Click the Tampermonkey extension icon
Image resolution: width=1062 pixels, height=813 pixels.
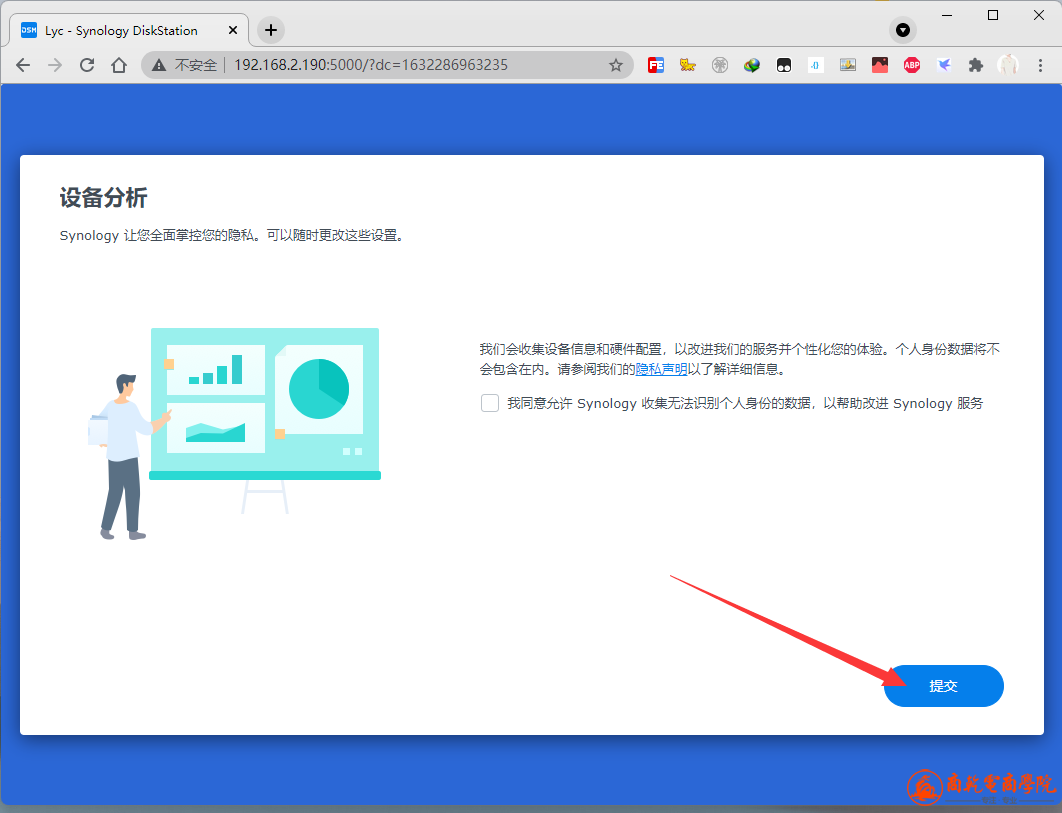tap(784, 65)
